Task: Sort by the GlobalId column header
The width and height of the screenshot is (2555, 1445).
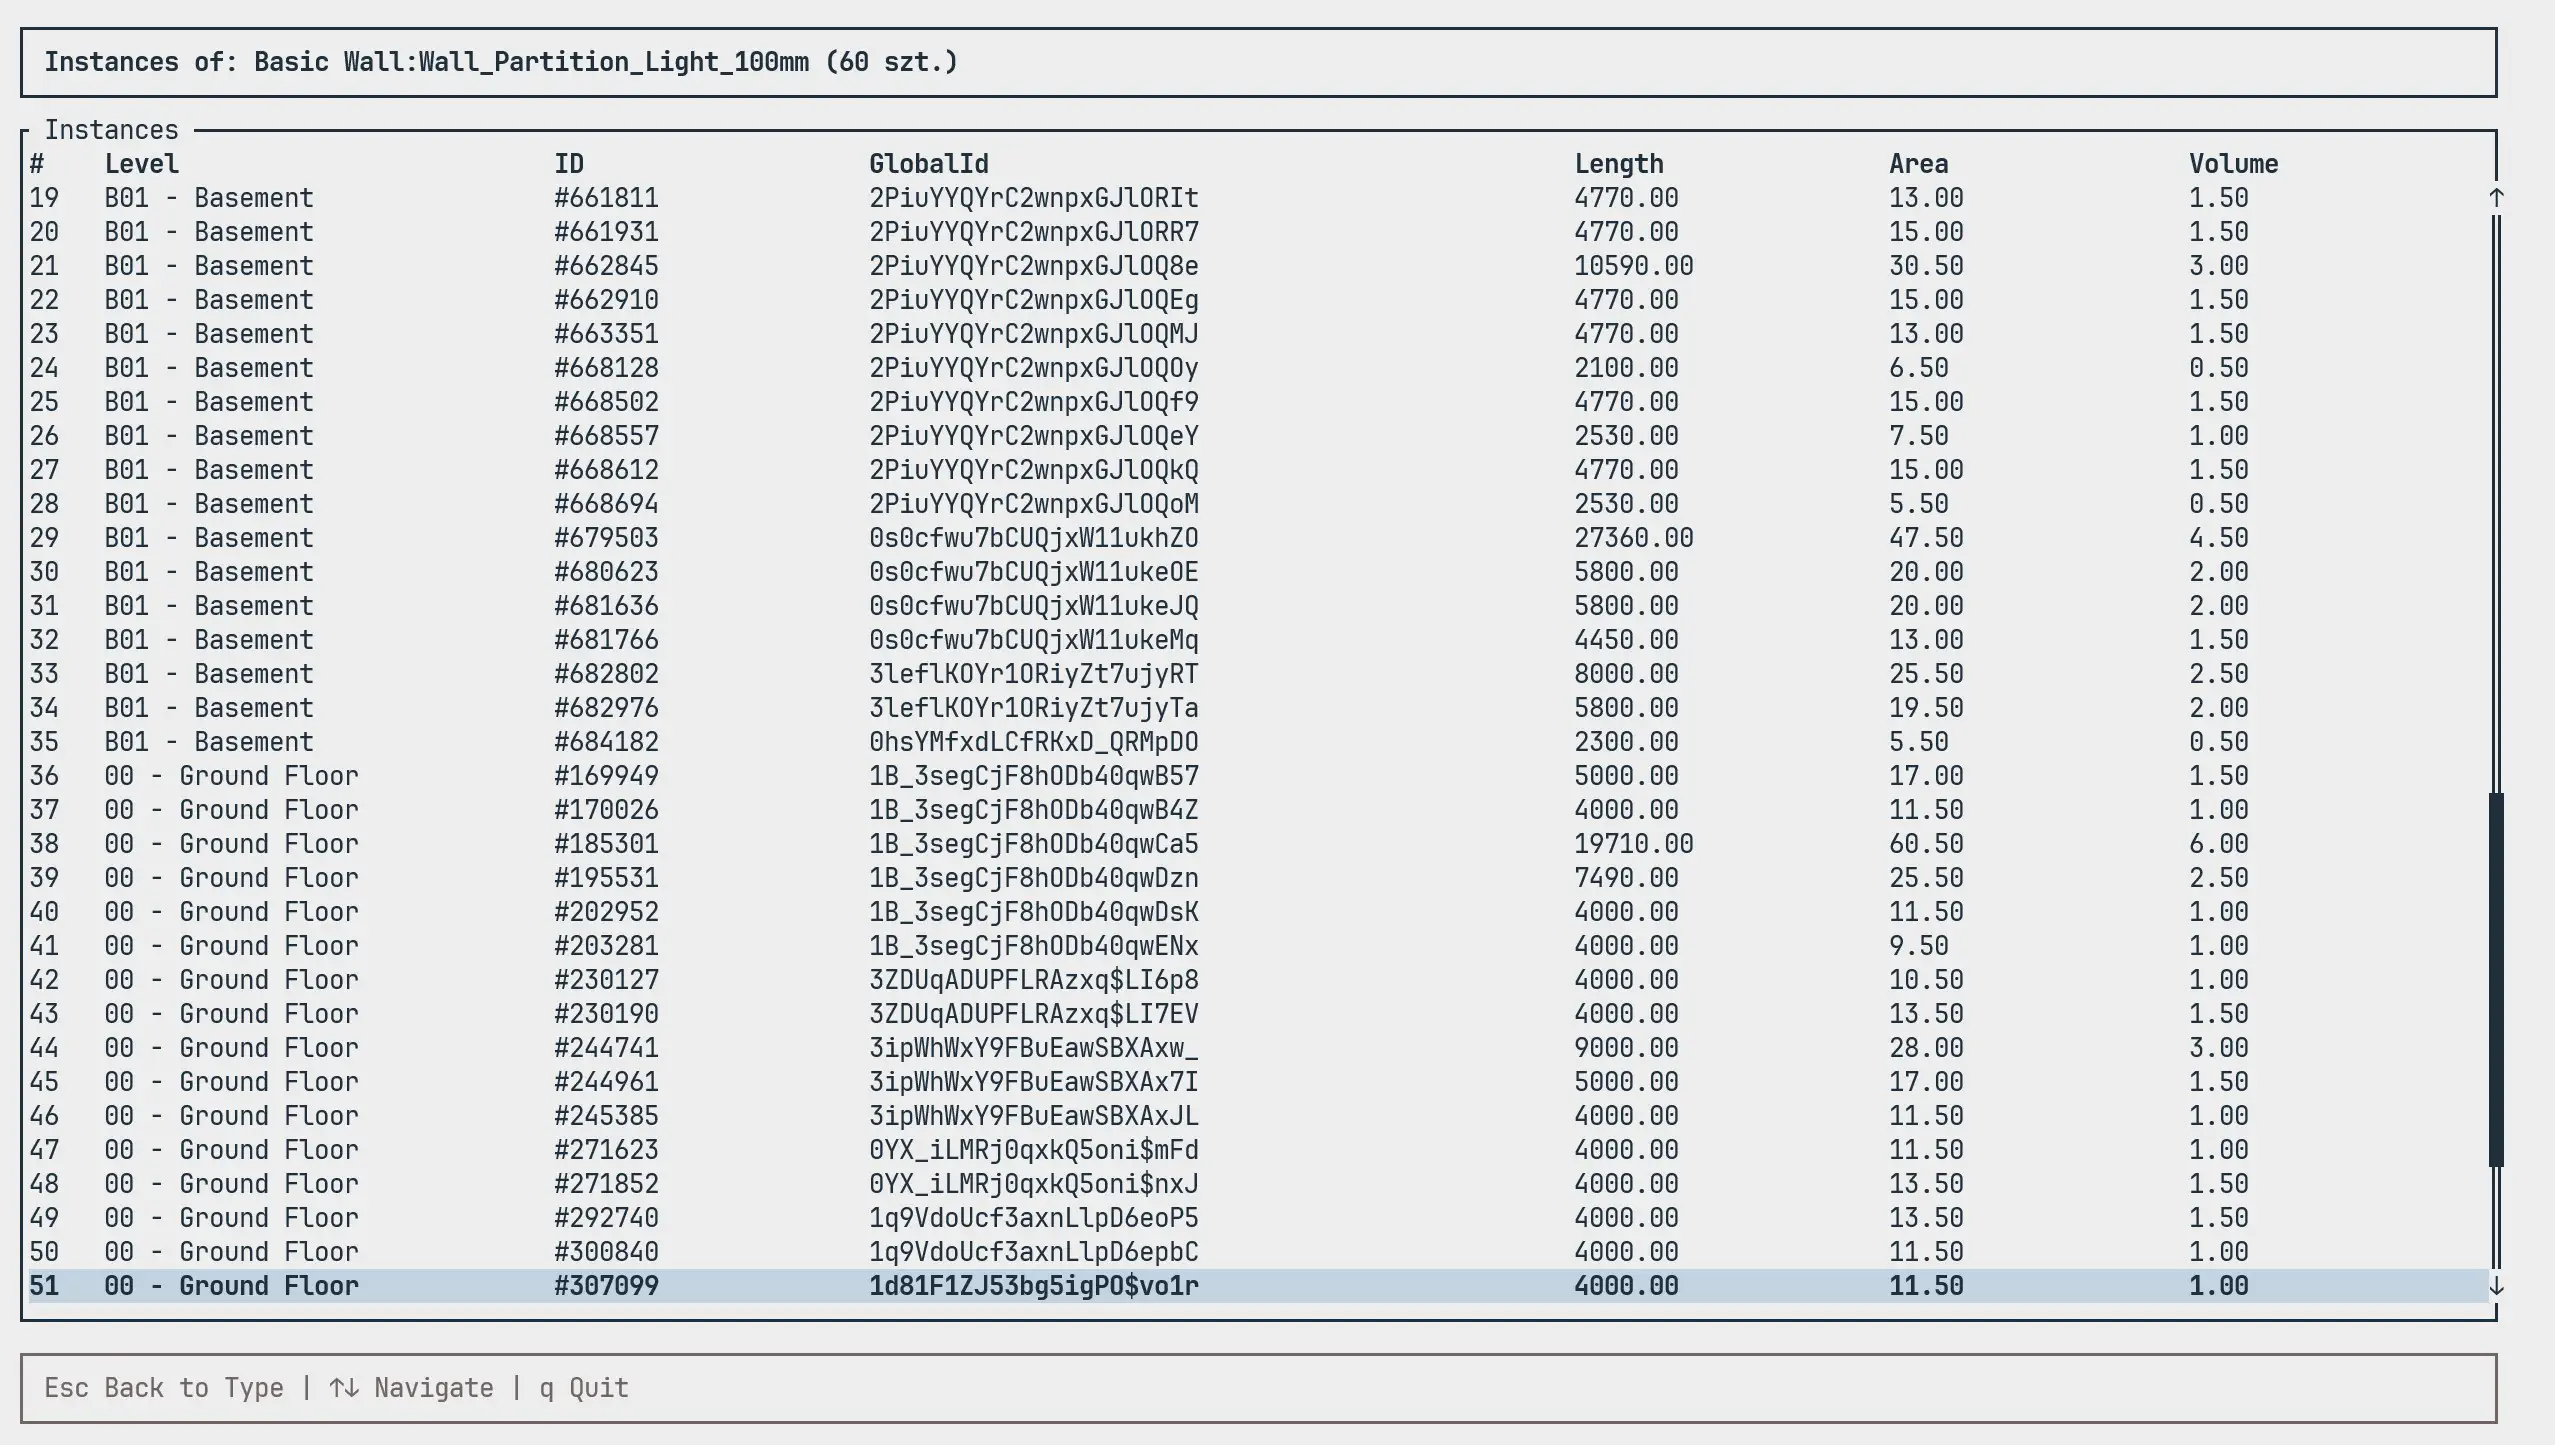Action: (928, 163)
